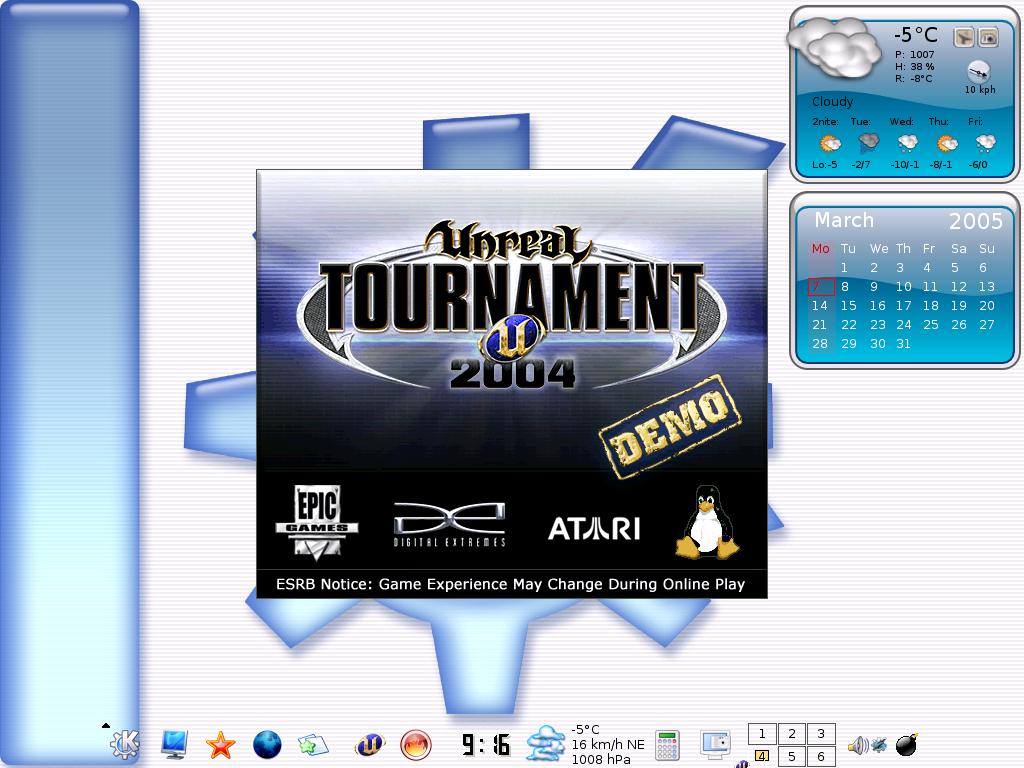Open the orange star launcher
1024x768 pixels.
(220, 745)
